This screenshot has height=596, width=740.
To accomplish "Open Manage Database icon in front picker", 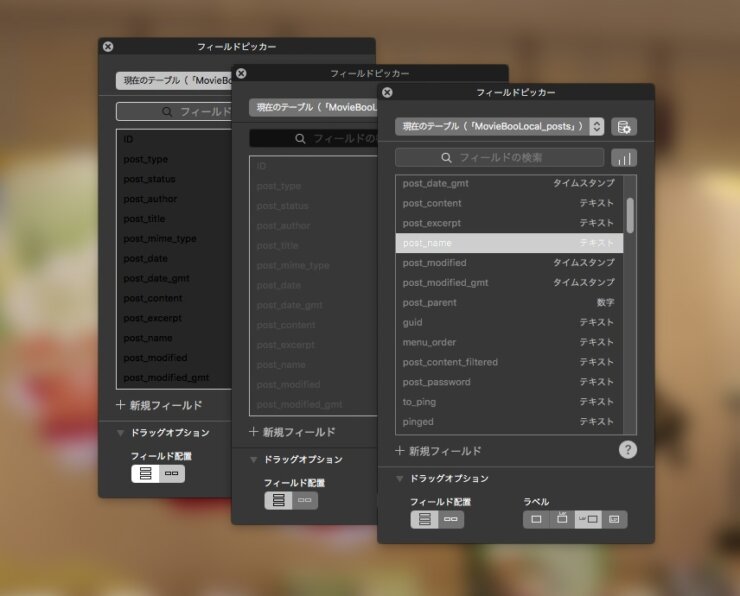I will click(x=623, y=126).
